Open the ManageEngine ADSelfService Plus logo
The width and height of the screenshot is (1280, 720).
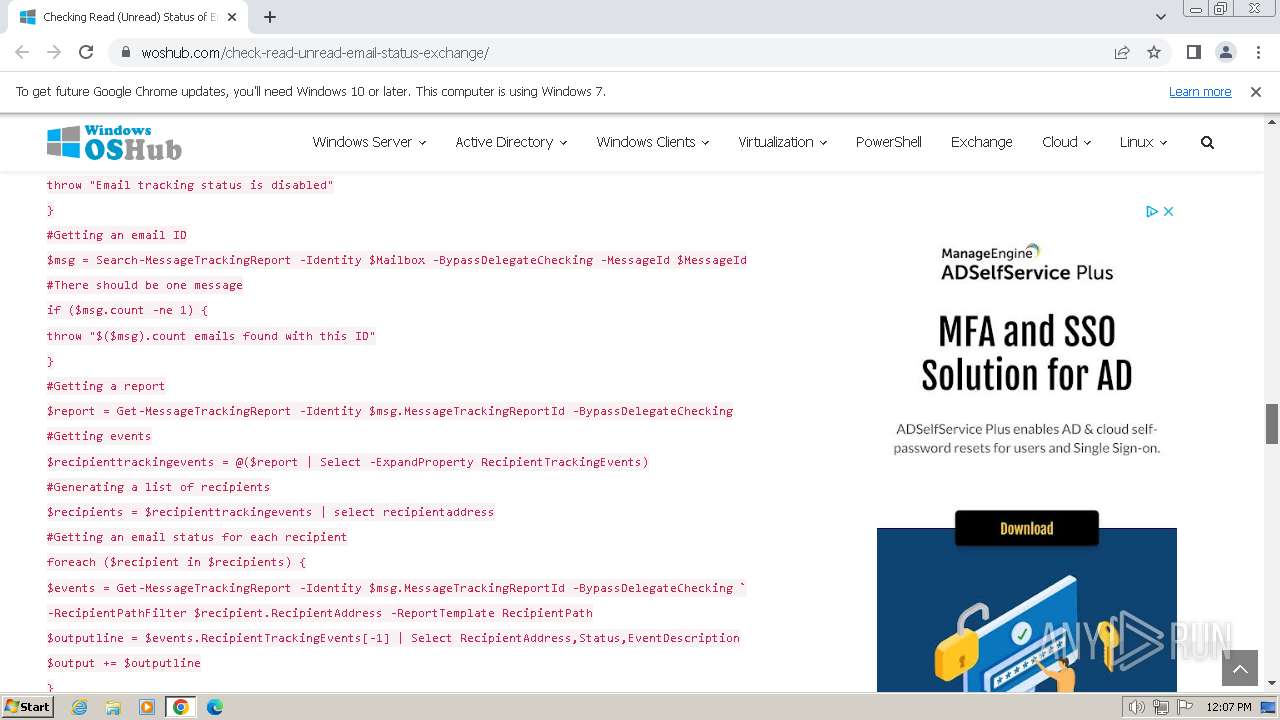1026,262
